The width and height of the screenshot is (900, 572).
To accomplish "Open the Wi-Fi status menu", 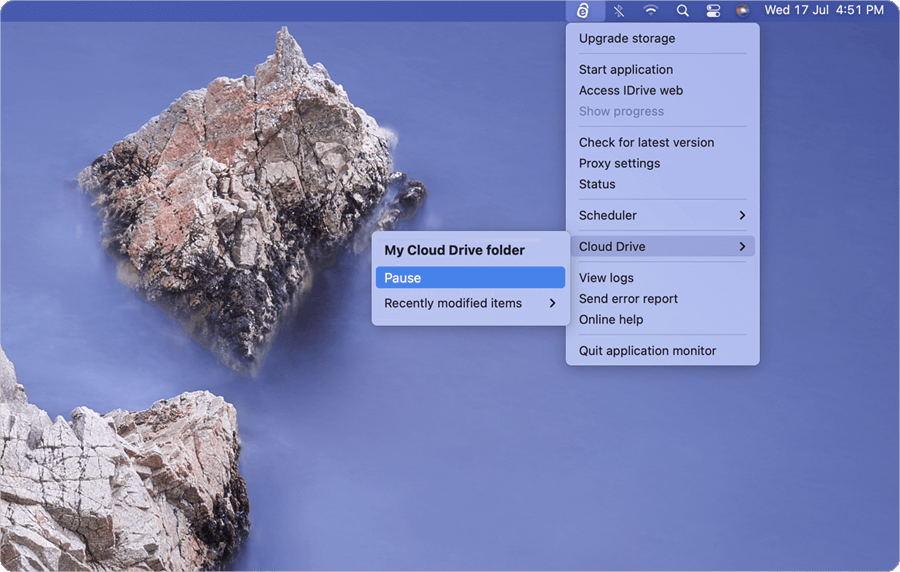I will point(650,10).
